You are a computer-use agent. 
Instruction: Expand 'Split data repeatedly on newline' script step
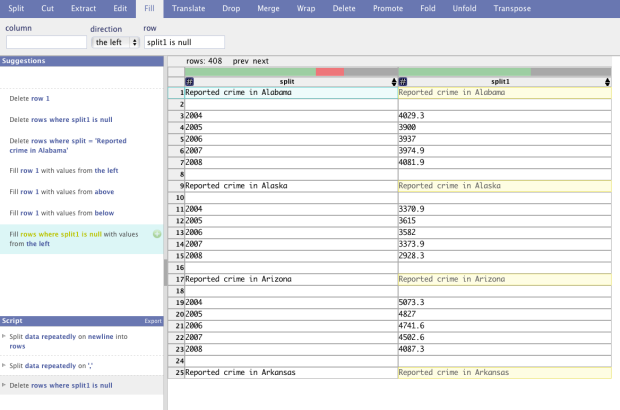click(x=4, y=336)
